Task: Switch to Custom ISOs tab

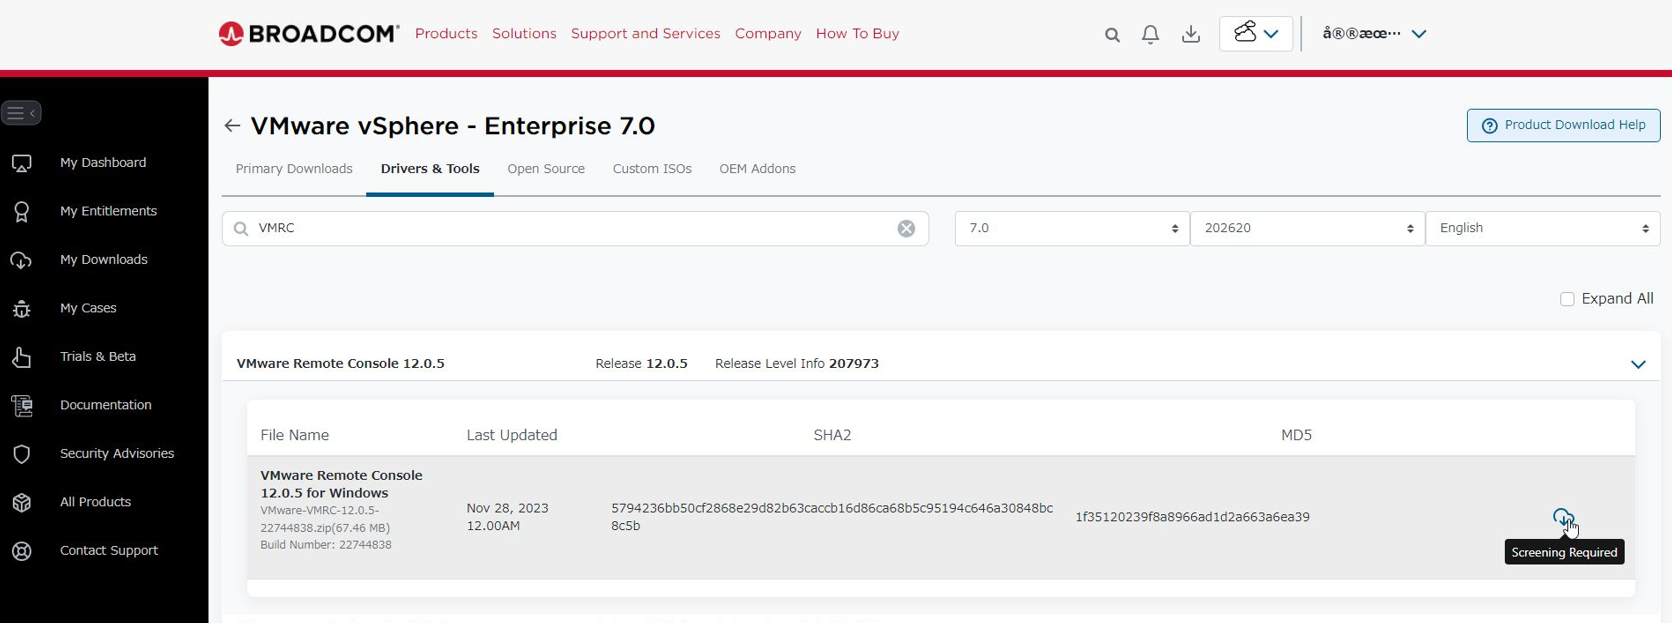Action: (652, 169)
